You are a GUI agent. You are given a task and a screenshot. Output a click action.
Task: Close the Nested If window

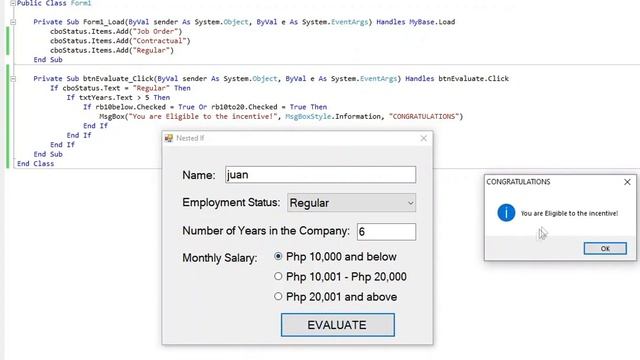click(x=423, y=138)
